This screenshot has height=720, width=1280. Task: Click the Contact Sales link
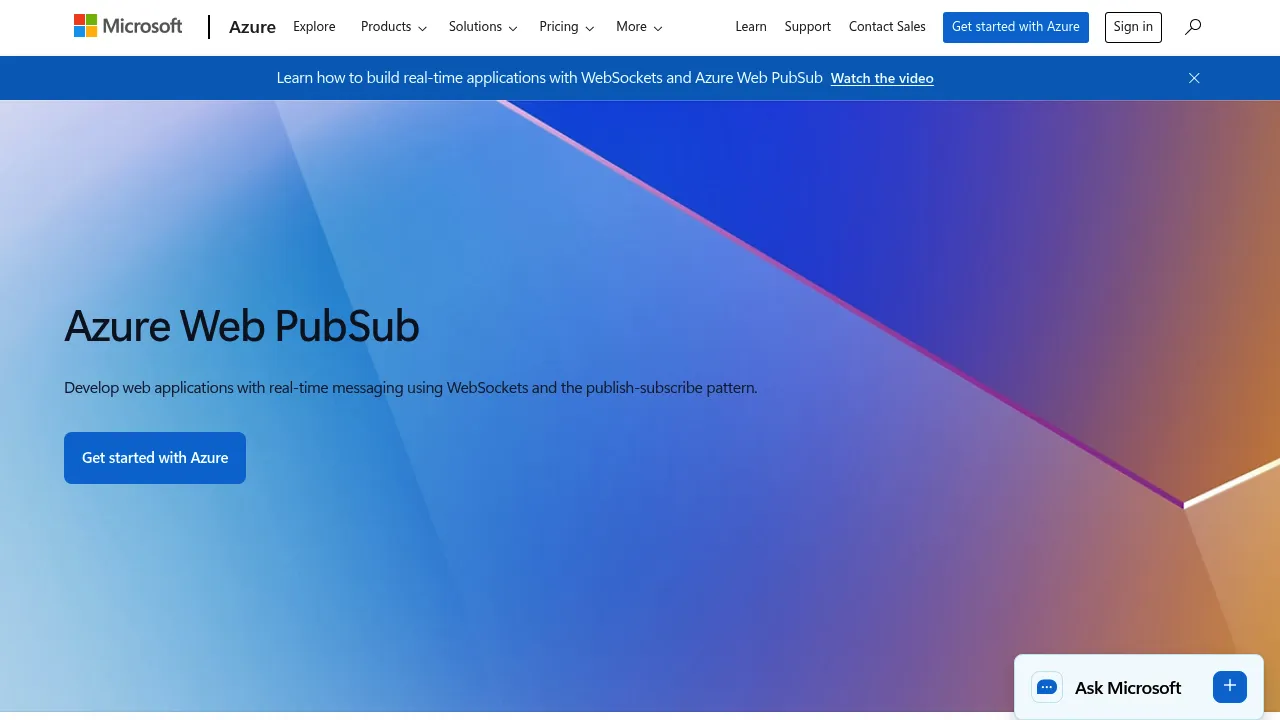click(x=887, y=27)
